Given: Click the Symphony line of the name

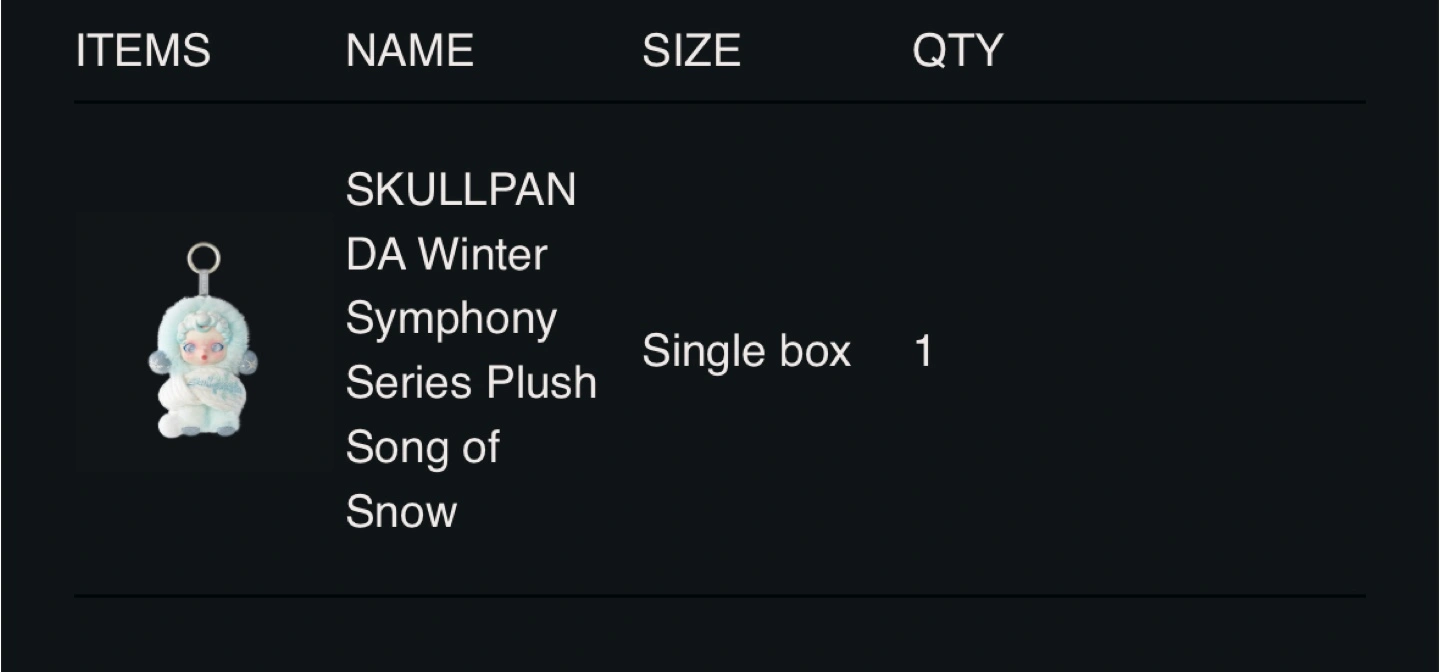Looking at the screenshot, I should pos(451,320).
